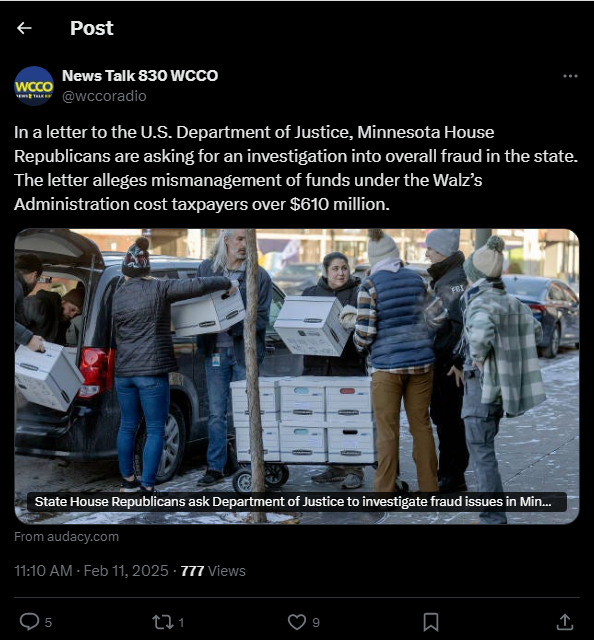Reply using the comment bubble icon
Screen dimensions: 594x640
(x=29, y=622)
